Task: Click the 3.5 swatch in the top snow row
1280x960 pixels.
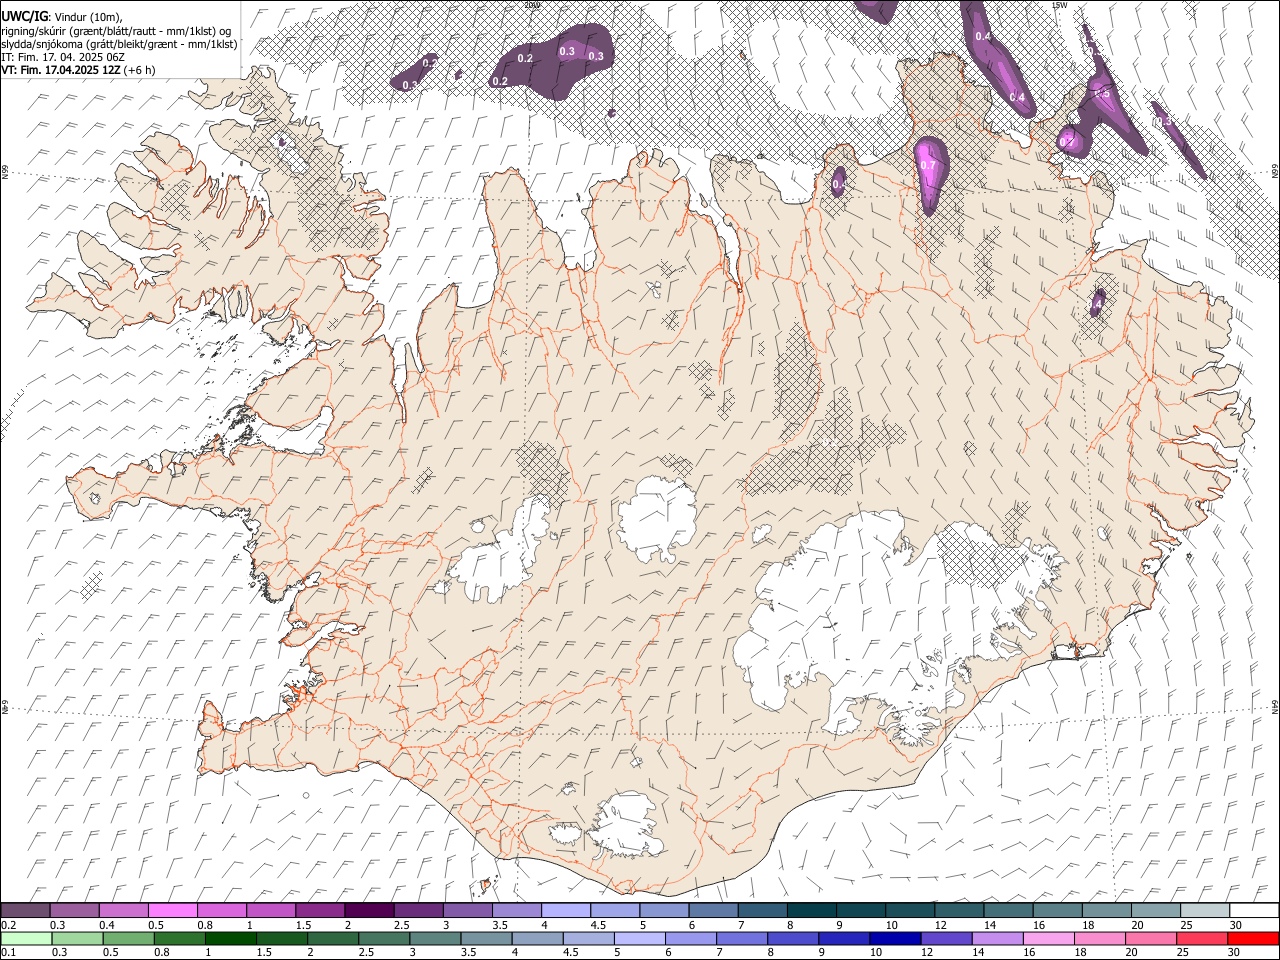Action: point(516,910)
